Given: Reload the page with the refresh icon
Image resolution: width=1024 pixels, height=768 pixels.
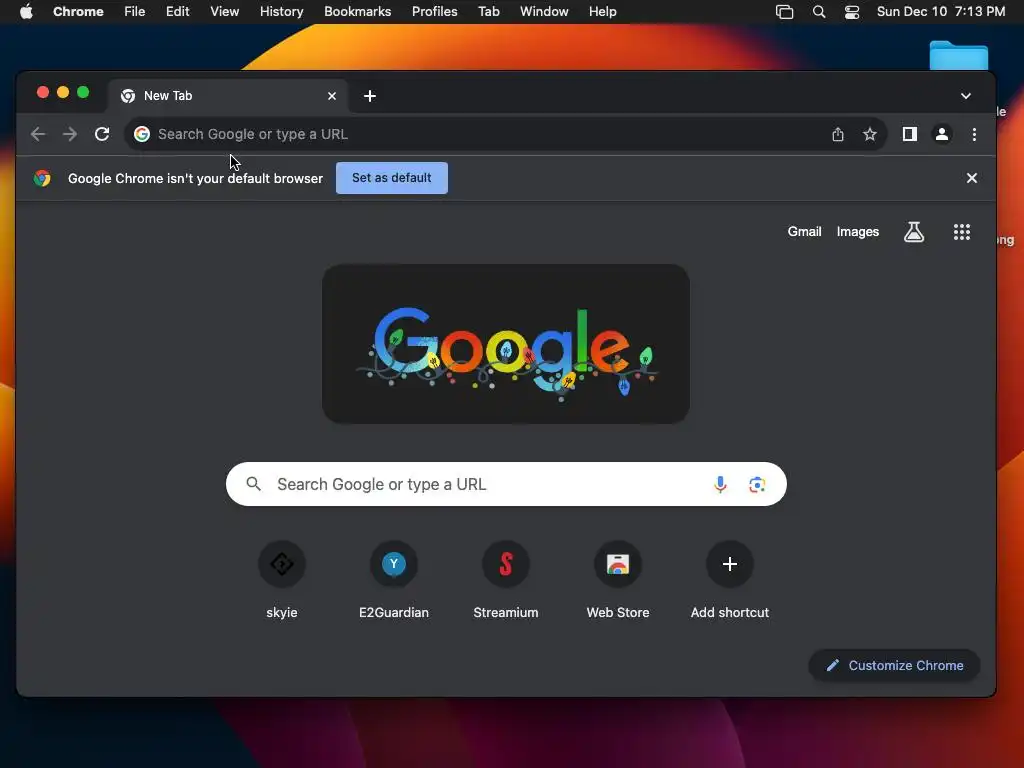Looking at the screenshot, I should coord(102,135).
